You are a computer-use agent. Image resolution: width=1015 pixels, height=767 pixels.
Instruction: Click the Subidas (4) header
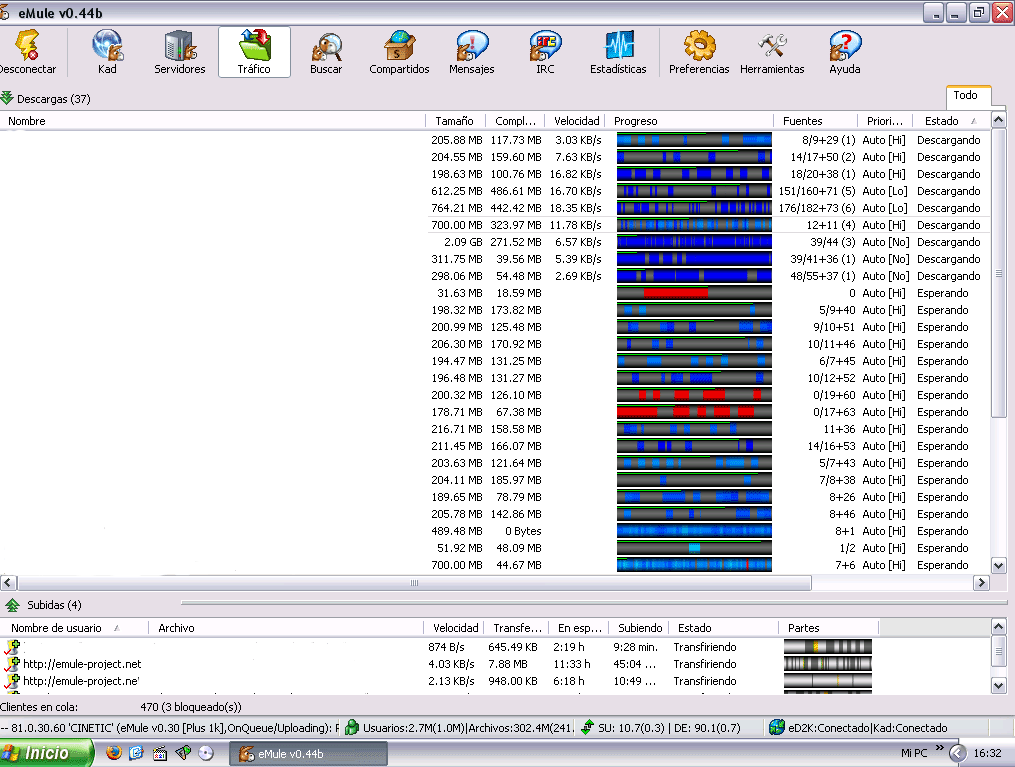[54, 605]
